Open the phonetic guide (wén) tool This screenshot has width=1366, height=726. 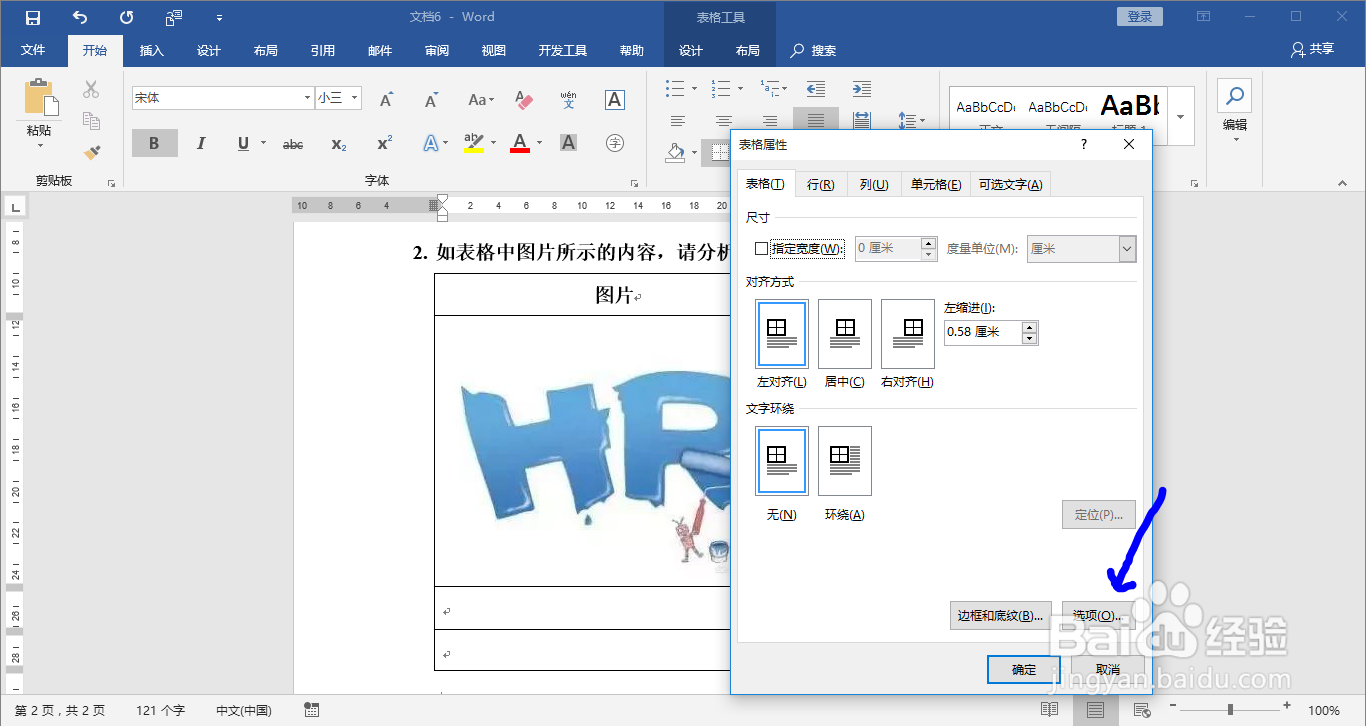569,99
